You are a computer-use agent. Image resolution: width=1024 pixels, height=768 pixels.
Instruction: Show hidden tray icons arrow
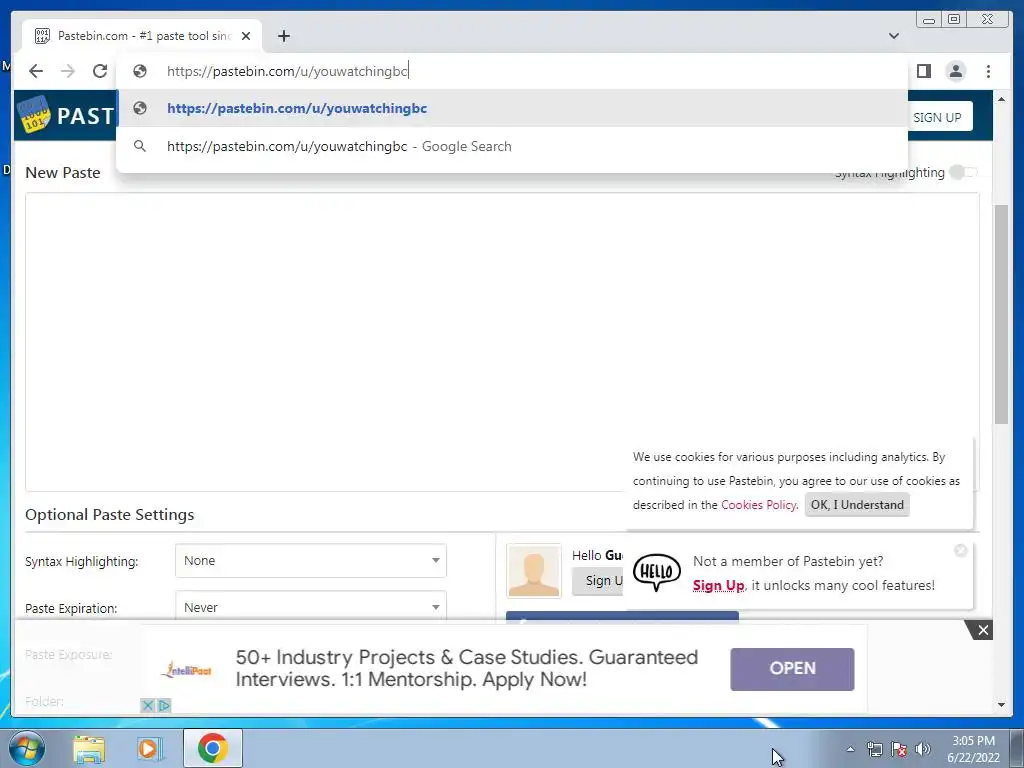click(x=850, y=749)
